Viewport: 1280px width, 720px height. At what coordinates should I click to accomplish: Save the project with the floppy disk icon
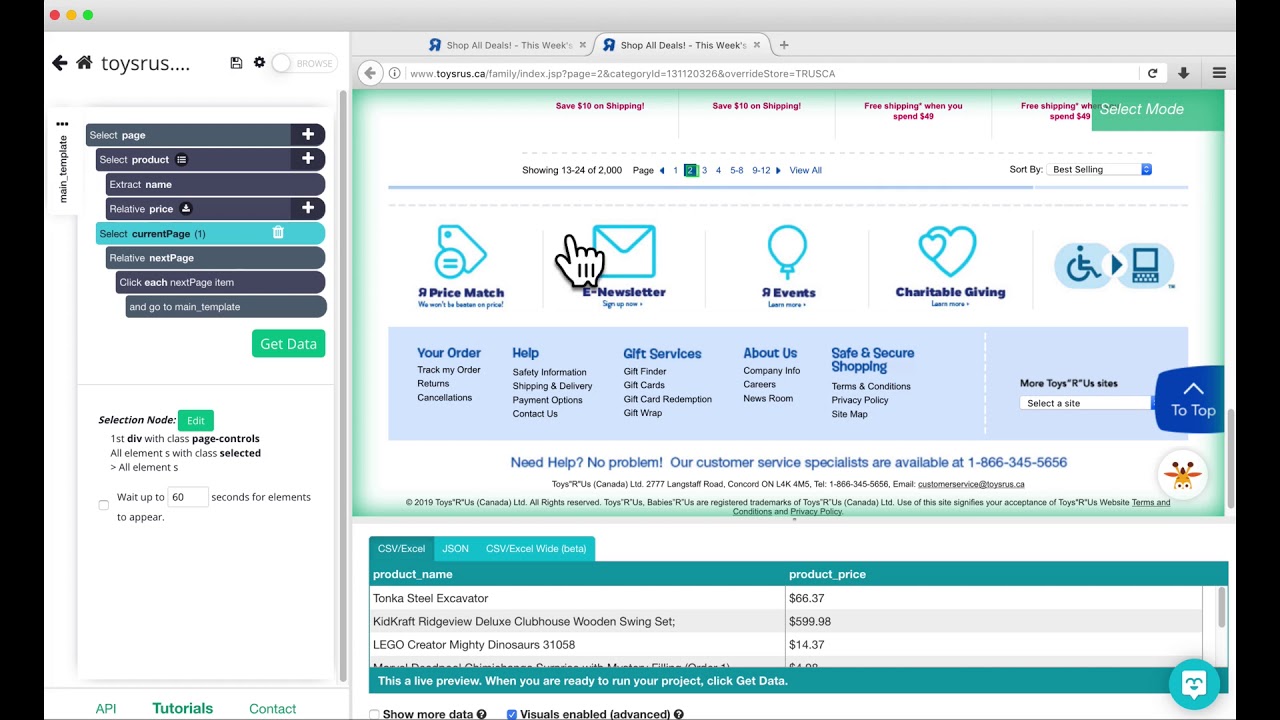(236, 63)
